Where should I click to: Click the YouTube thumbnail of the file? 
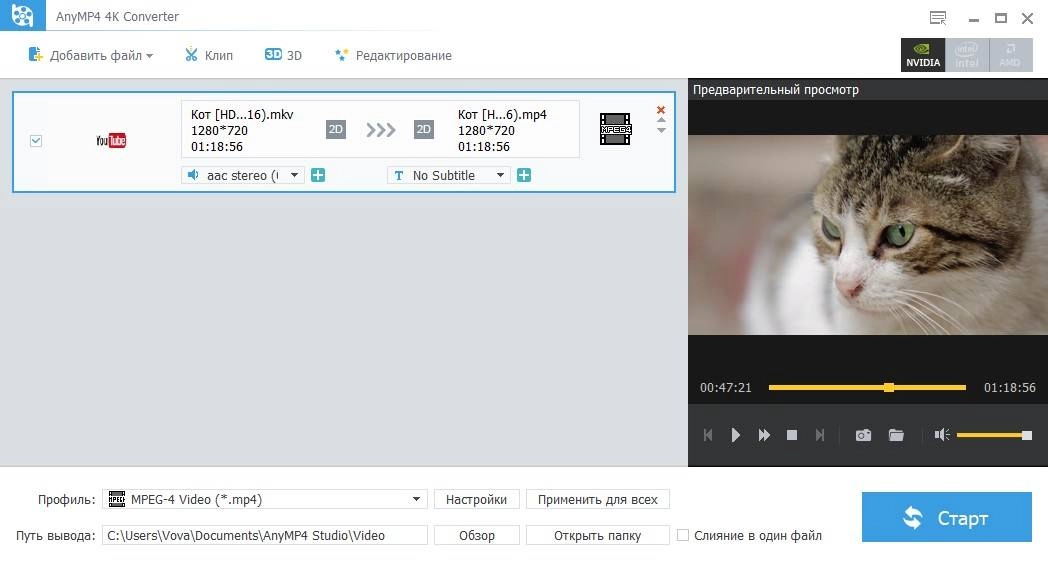[x=111, y=140]
